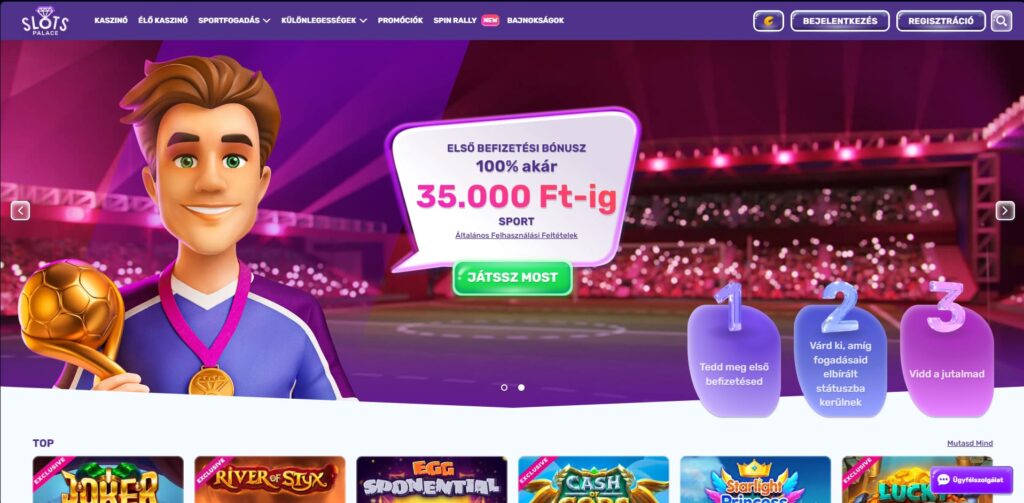Click the green Játssz Most button
Viewport: 1024px width, 503px height.
pyautogui.click(x=513, y=278)
